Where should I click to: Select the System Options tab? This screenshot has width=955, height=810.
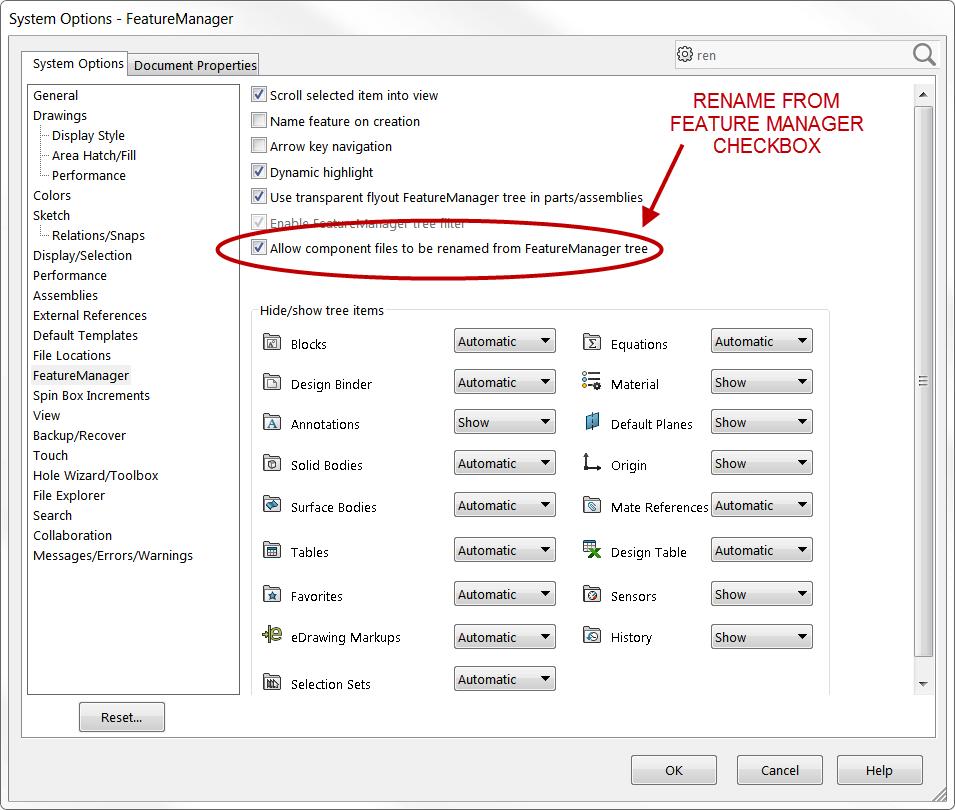click(76, 64)
